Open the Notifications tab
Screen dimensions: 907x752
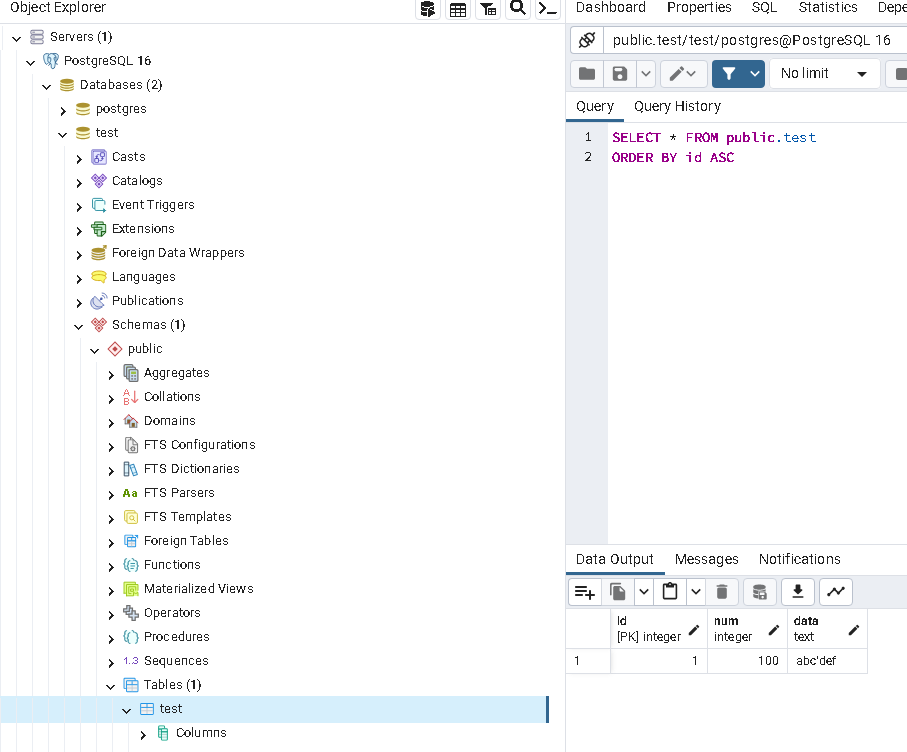click(x=799, y=559)
